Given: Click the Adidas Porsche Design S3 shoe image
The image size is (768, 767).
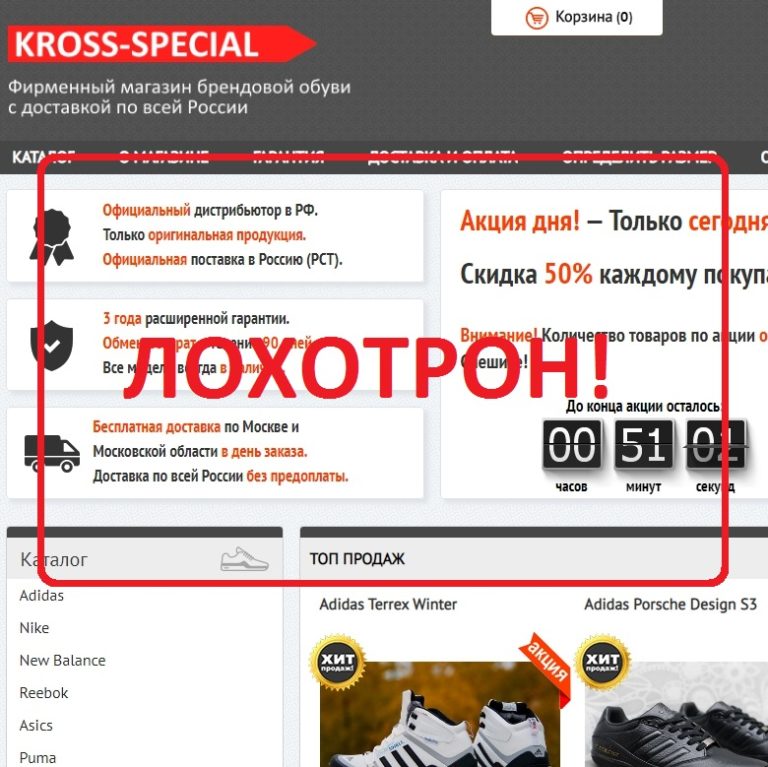Looking at the screenshot, I should 676,714.
